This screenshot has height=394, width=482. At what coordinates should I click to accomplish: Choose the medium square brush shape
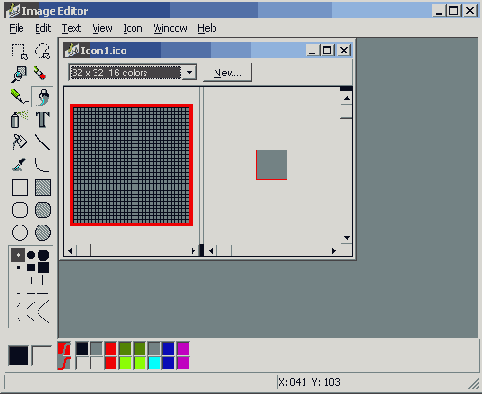(31, 267)
